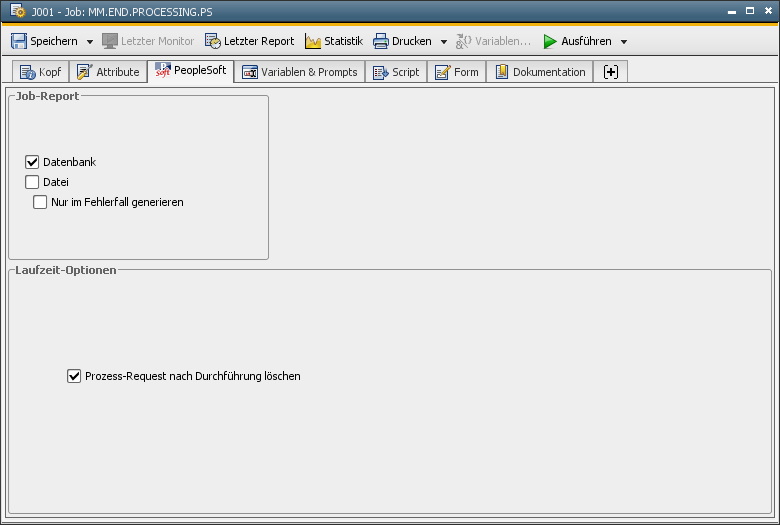
Task: Open the Form tab
Action: 457,72
